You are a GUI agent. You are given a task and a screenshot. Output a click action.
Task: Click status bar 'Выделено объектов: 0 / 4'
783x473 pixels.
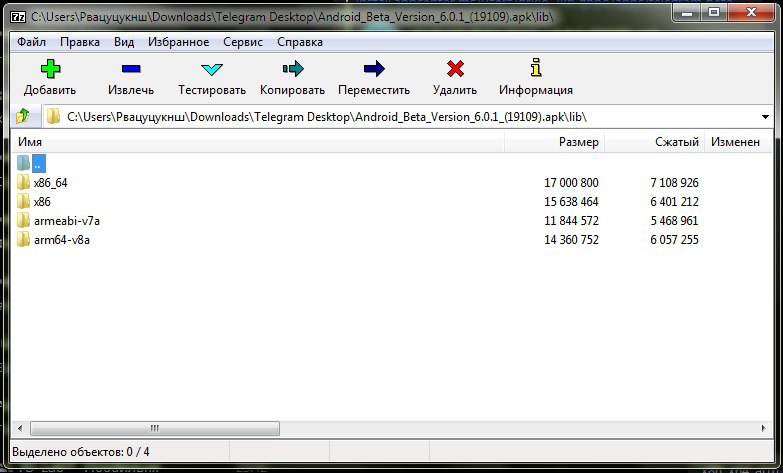81,452
